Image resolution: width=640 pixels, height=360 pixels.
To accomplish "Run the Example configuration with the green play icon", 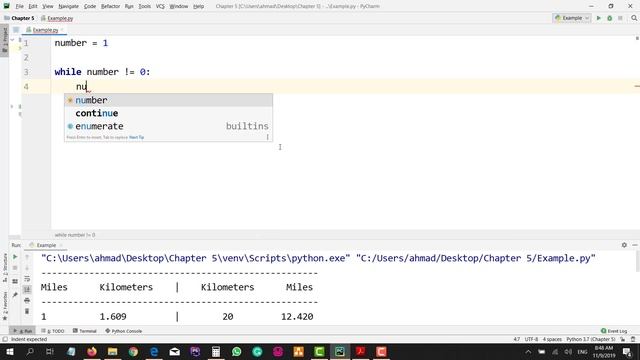I will 599,18.
